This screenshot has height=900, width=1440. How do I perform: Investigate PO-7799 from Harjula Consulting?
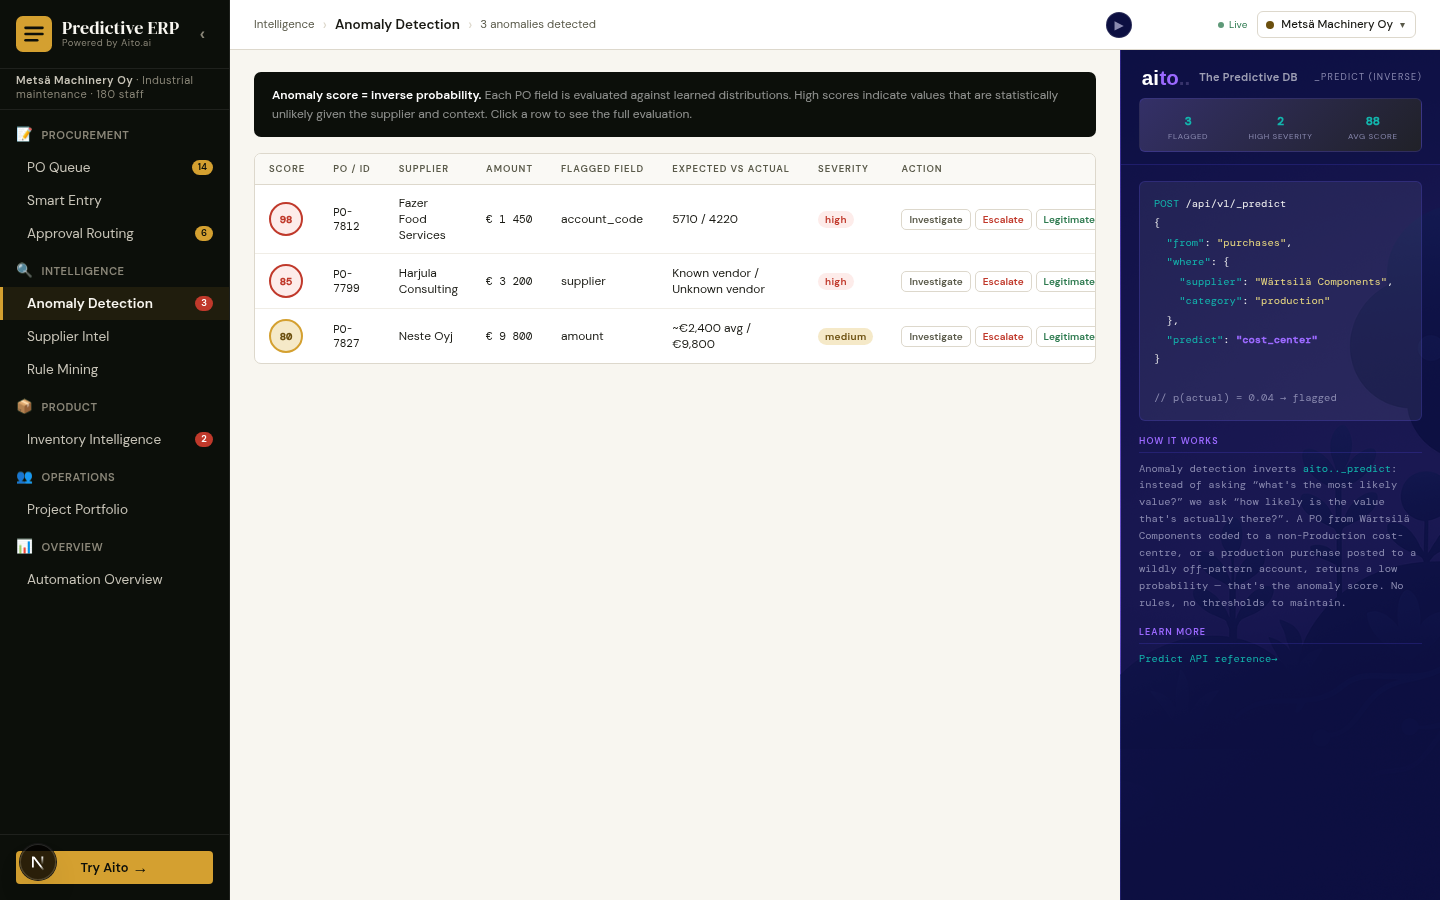point(936,281)
